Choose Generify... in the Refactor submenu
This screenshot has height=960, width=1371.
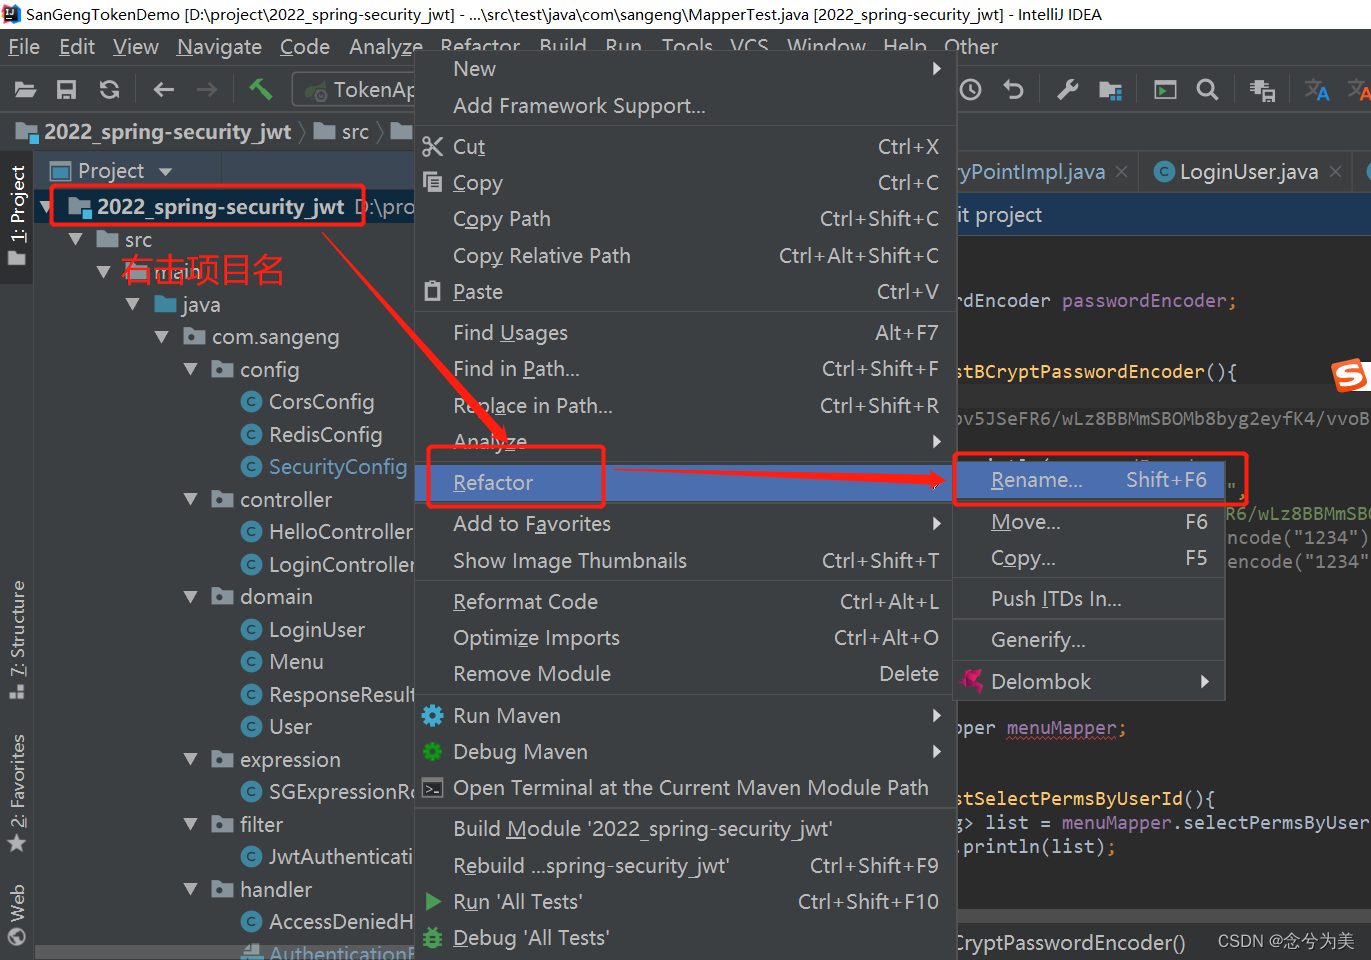(x=1089, y=640)
